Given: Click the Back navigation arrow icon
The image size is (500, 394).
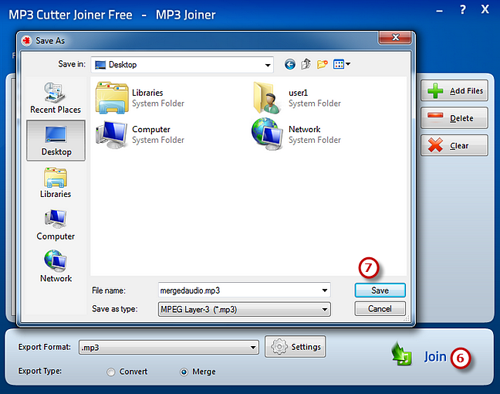Looking at the screenshot, I should coord(290,64).
